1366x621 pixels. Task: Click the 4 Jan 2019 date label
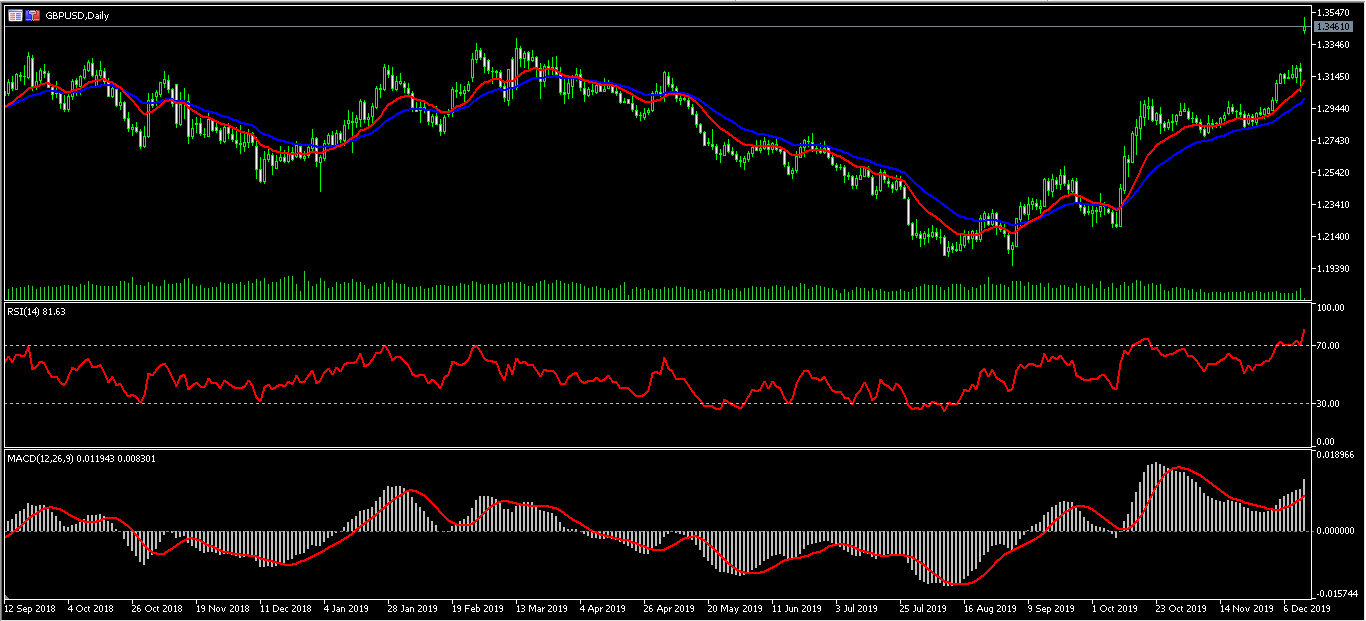[x=347, y=608]
